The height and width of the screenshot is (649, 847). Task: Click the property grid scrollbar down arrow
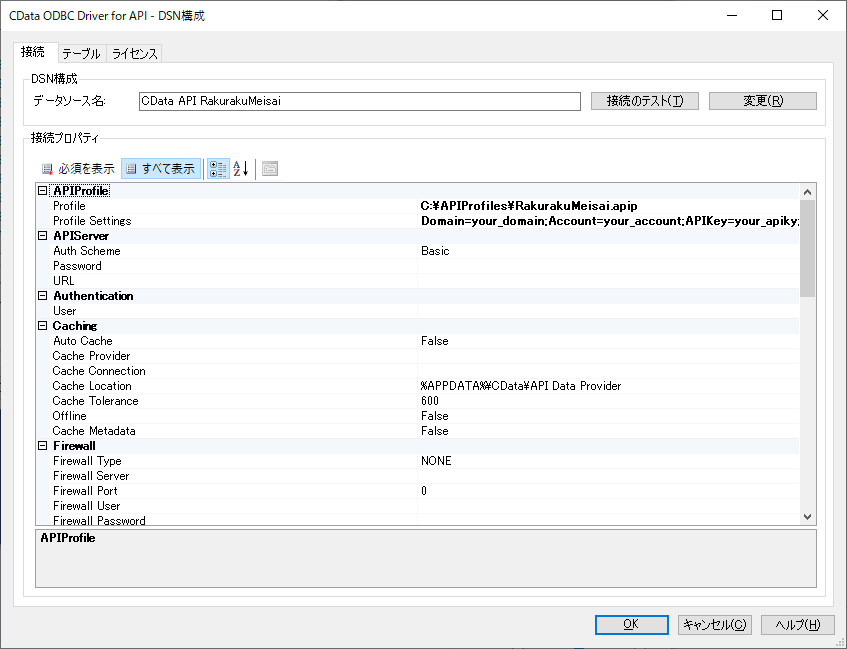[808, 516]
